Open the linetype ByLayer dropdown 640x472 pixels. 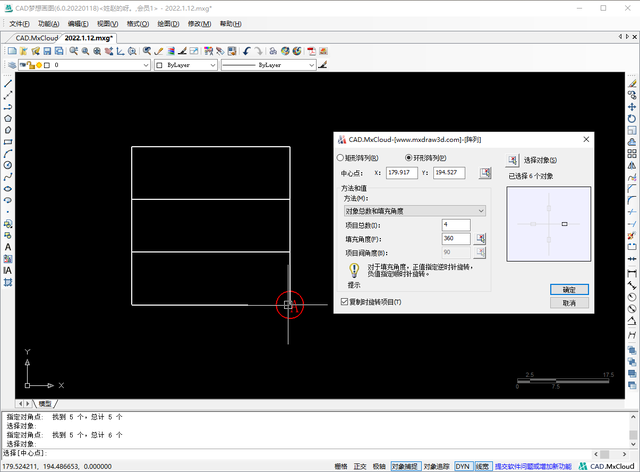[x=269, y=65]
